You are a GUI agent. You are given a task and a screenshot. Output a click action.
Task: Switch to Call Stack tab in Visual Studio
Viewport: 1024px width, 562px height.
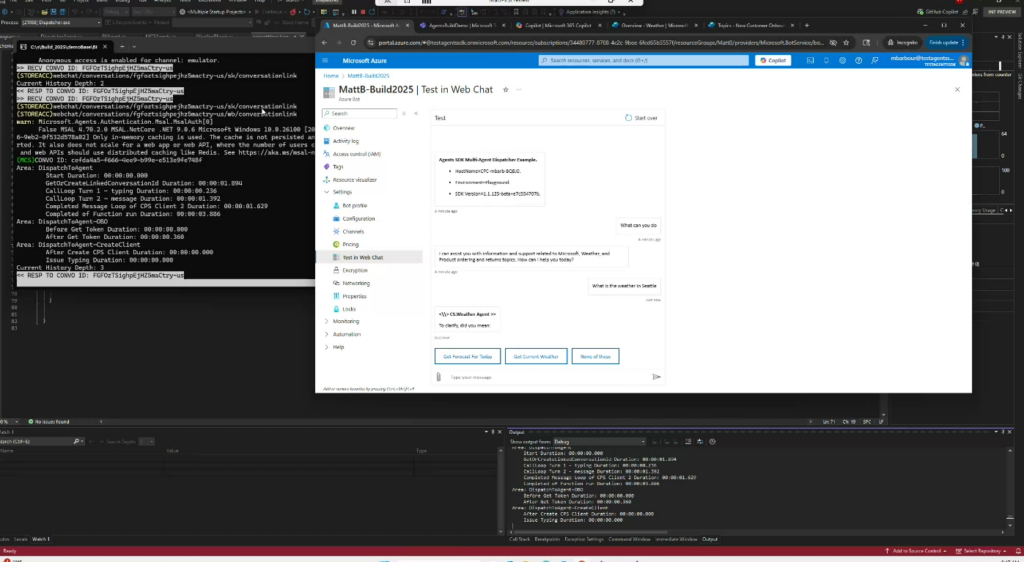(x=520, y=539)
